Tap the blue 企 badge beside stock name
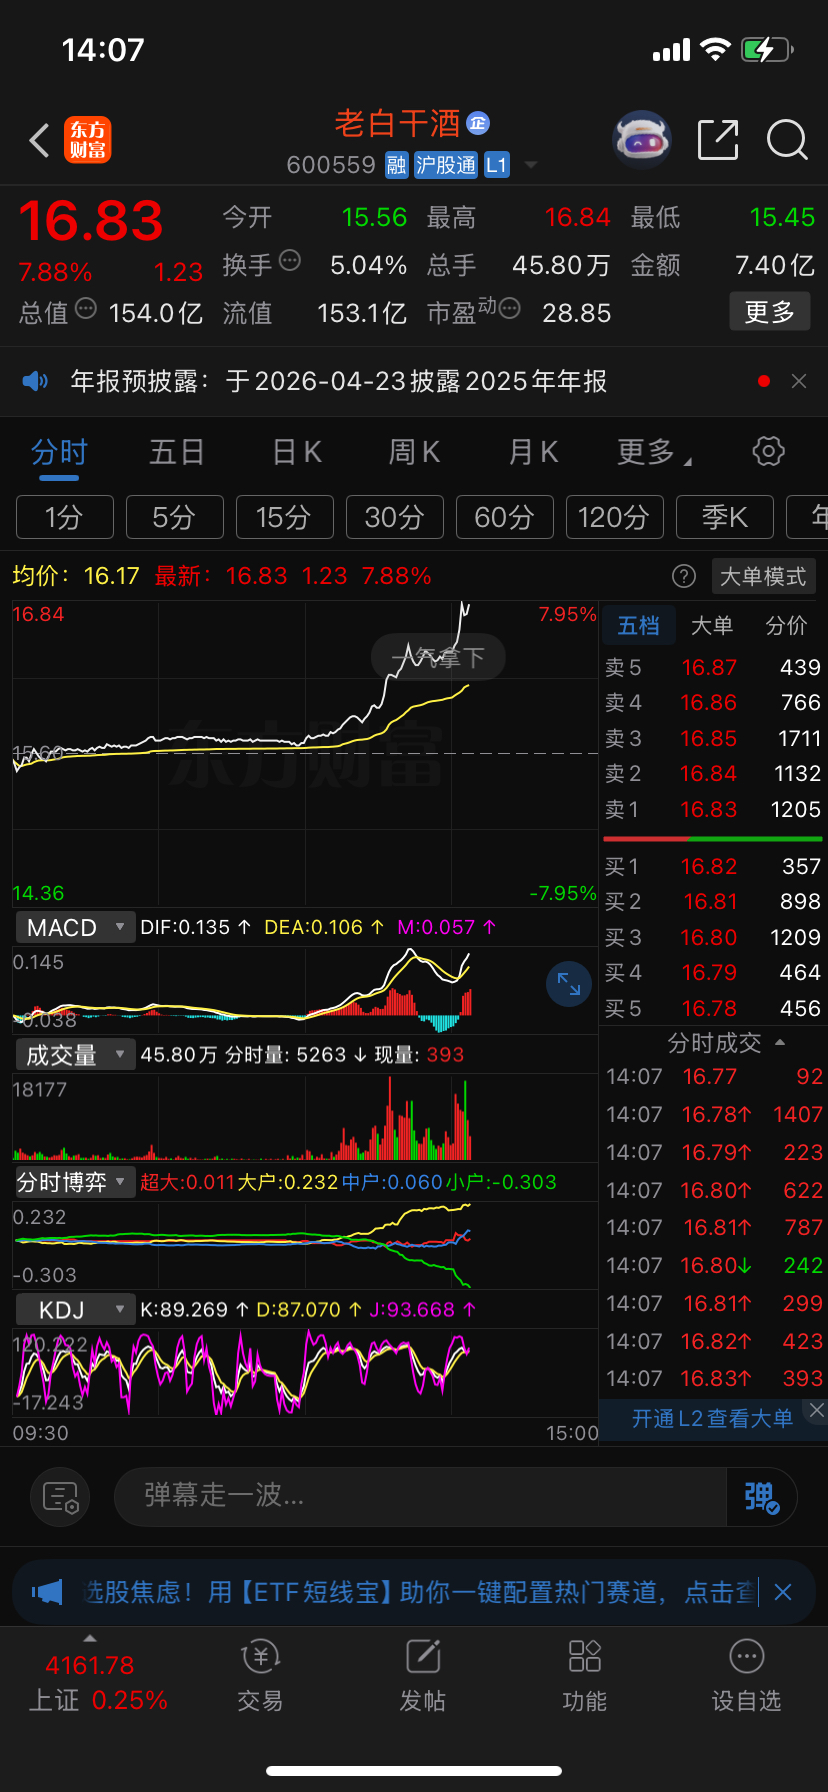Viewport: 828px width, 1792px height. (x=478, y=123)
